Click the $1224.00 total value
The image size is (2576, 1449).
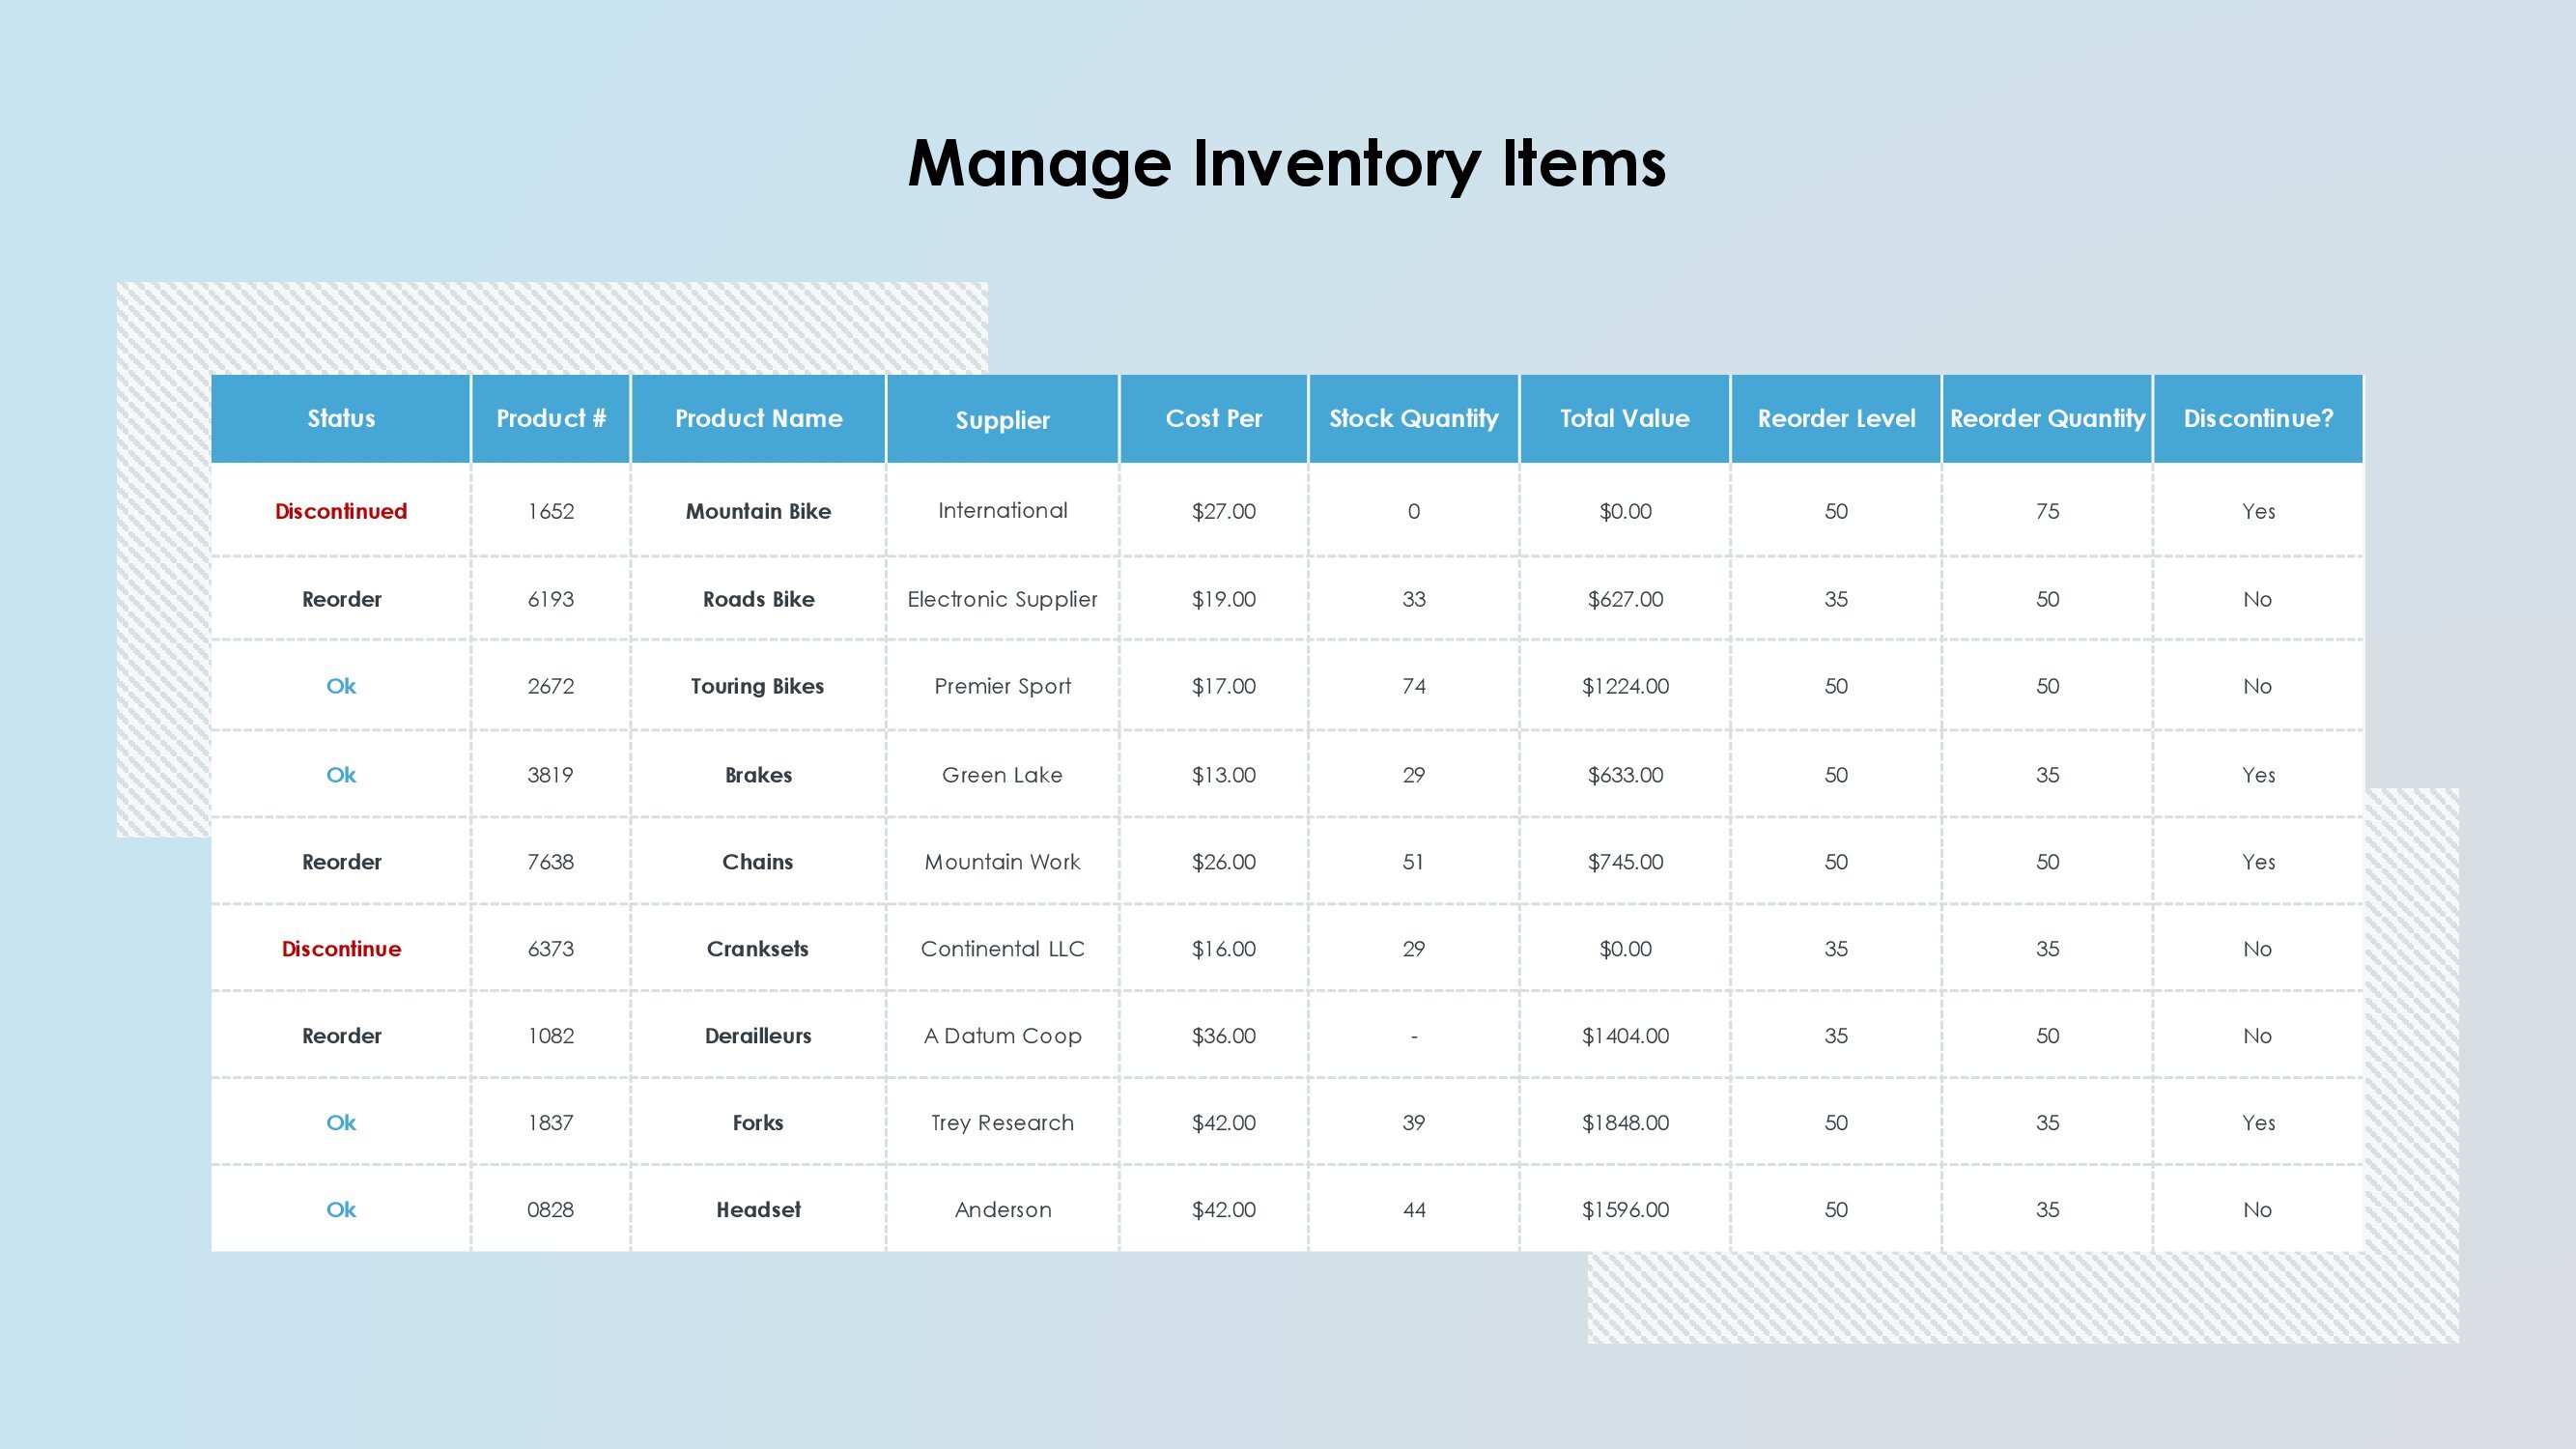[1625, 686]
